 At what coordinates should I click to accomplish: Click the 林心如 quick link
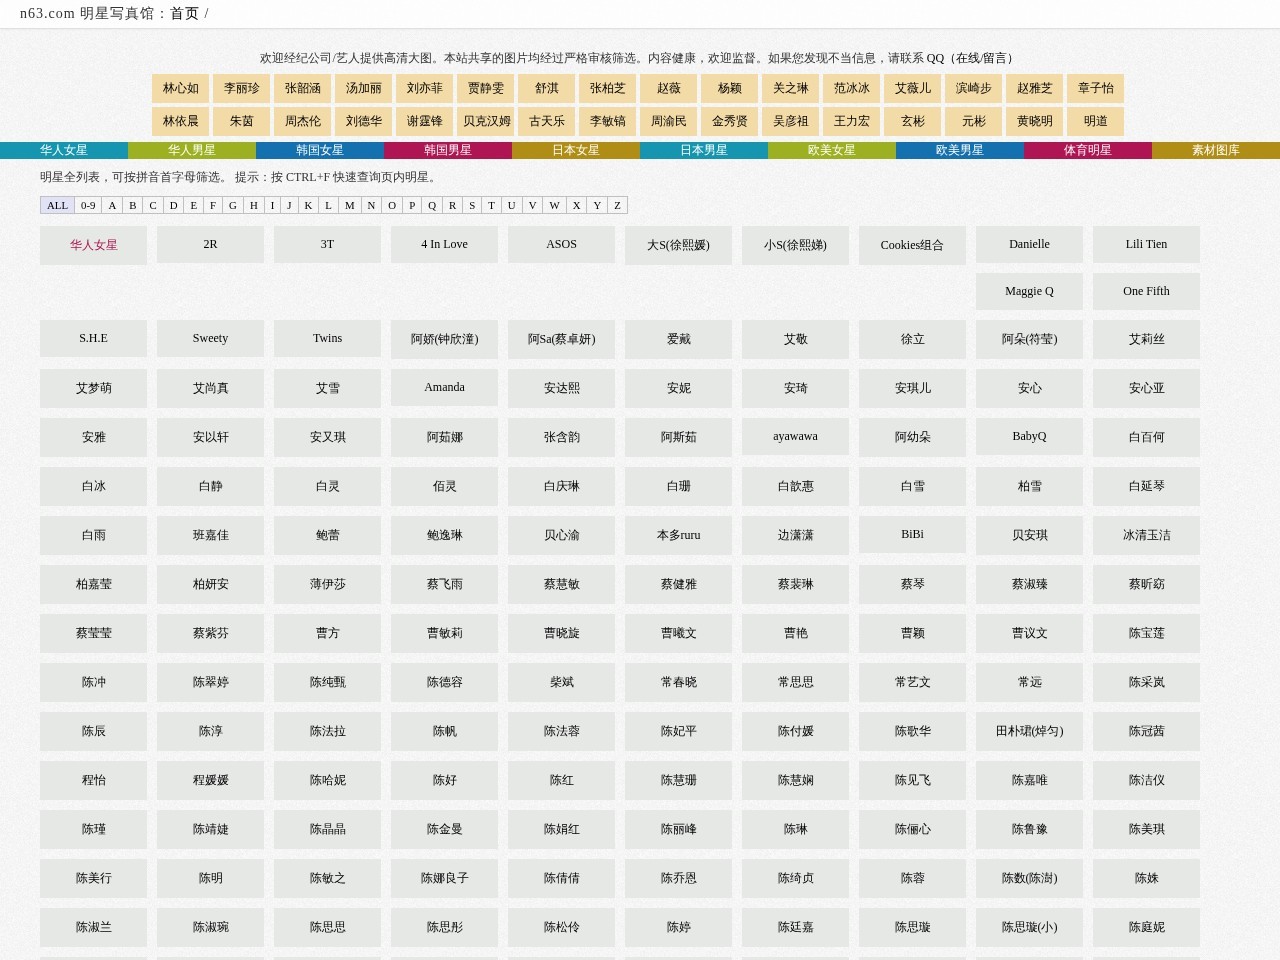pyautogui.click(x=181, y=88)
